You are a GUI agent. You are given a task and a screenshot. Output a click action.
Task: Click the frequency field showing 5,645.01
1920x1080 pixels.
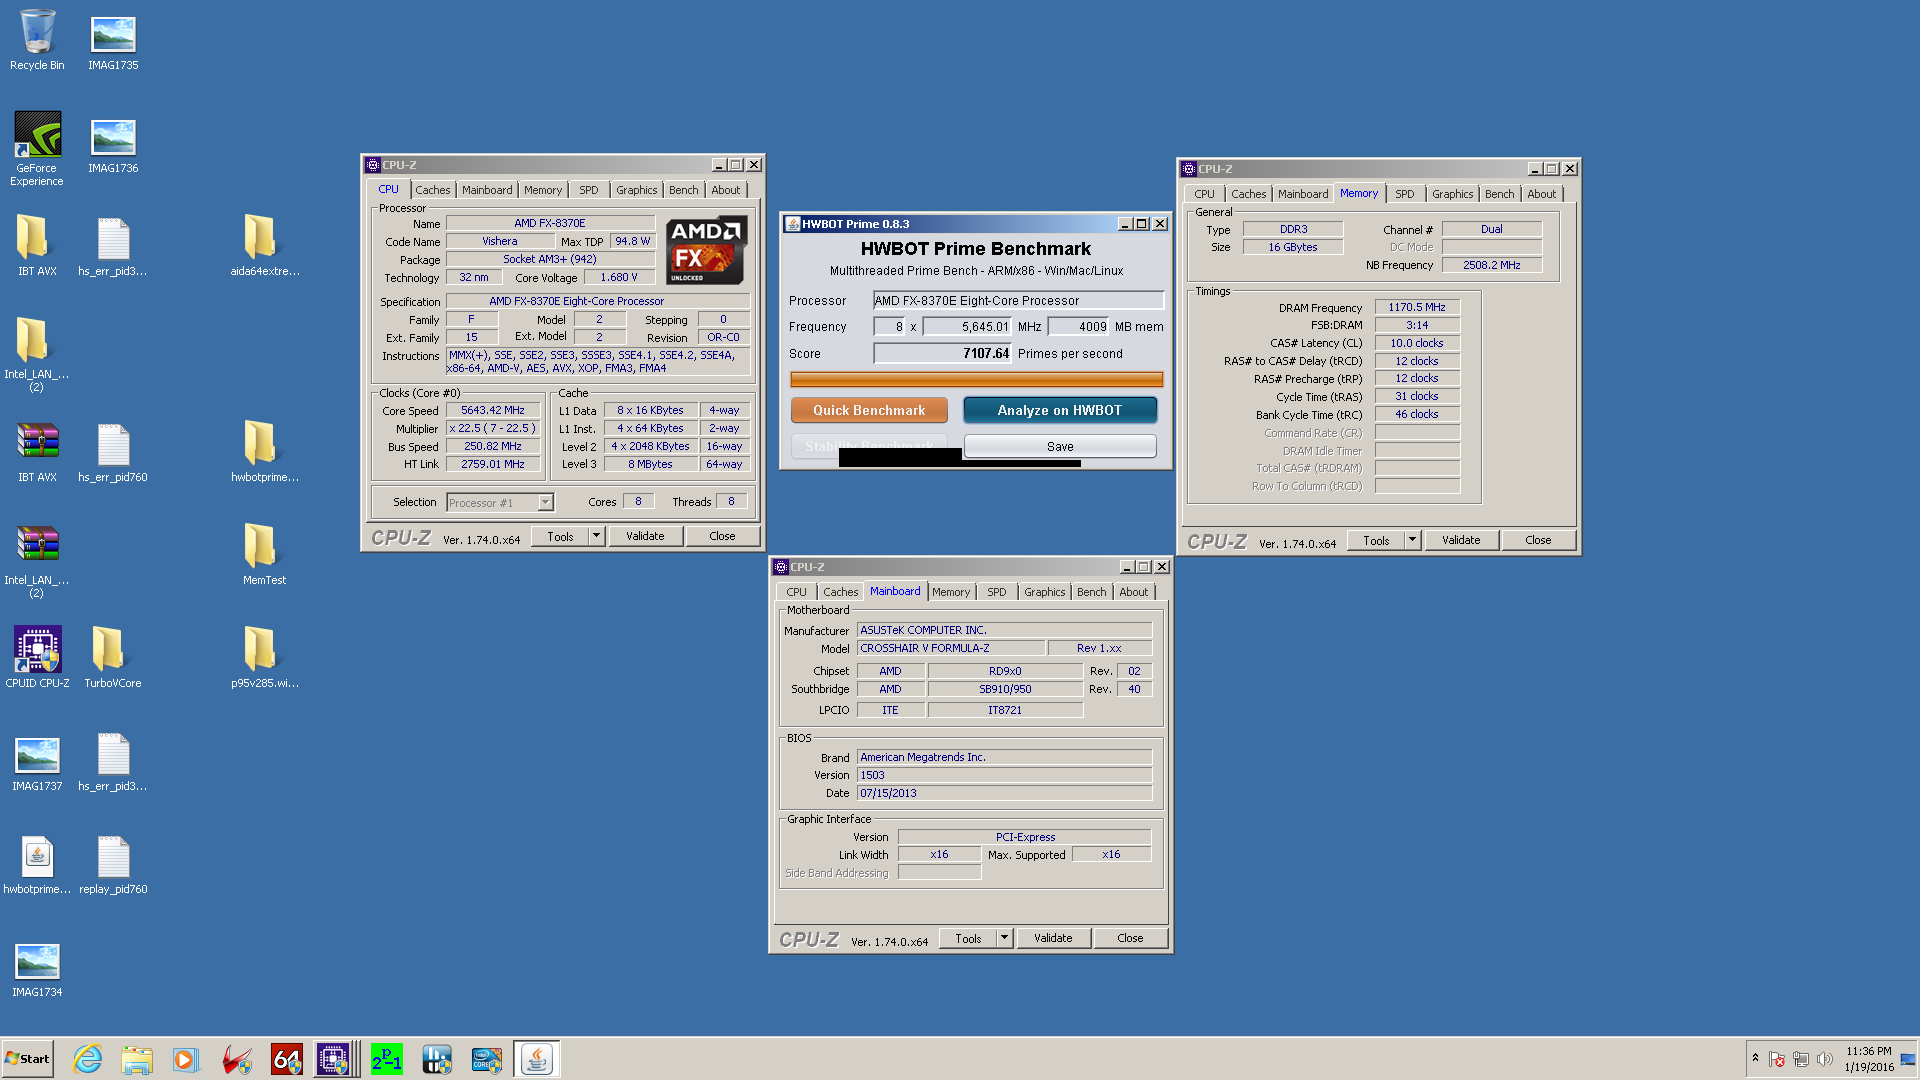click(x=967, y=326)
